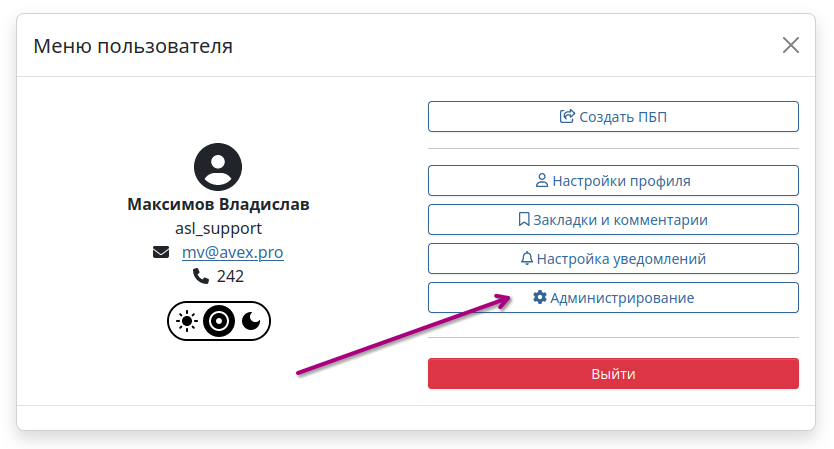Open Настройки профиля
Viewport: 834px width, 449px height.
pos(613,180)
